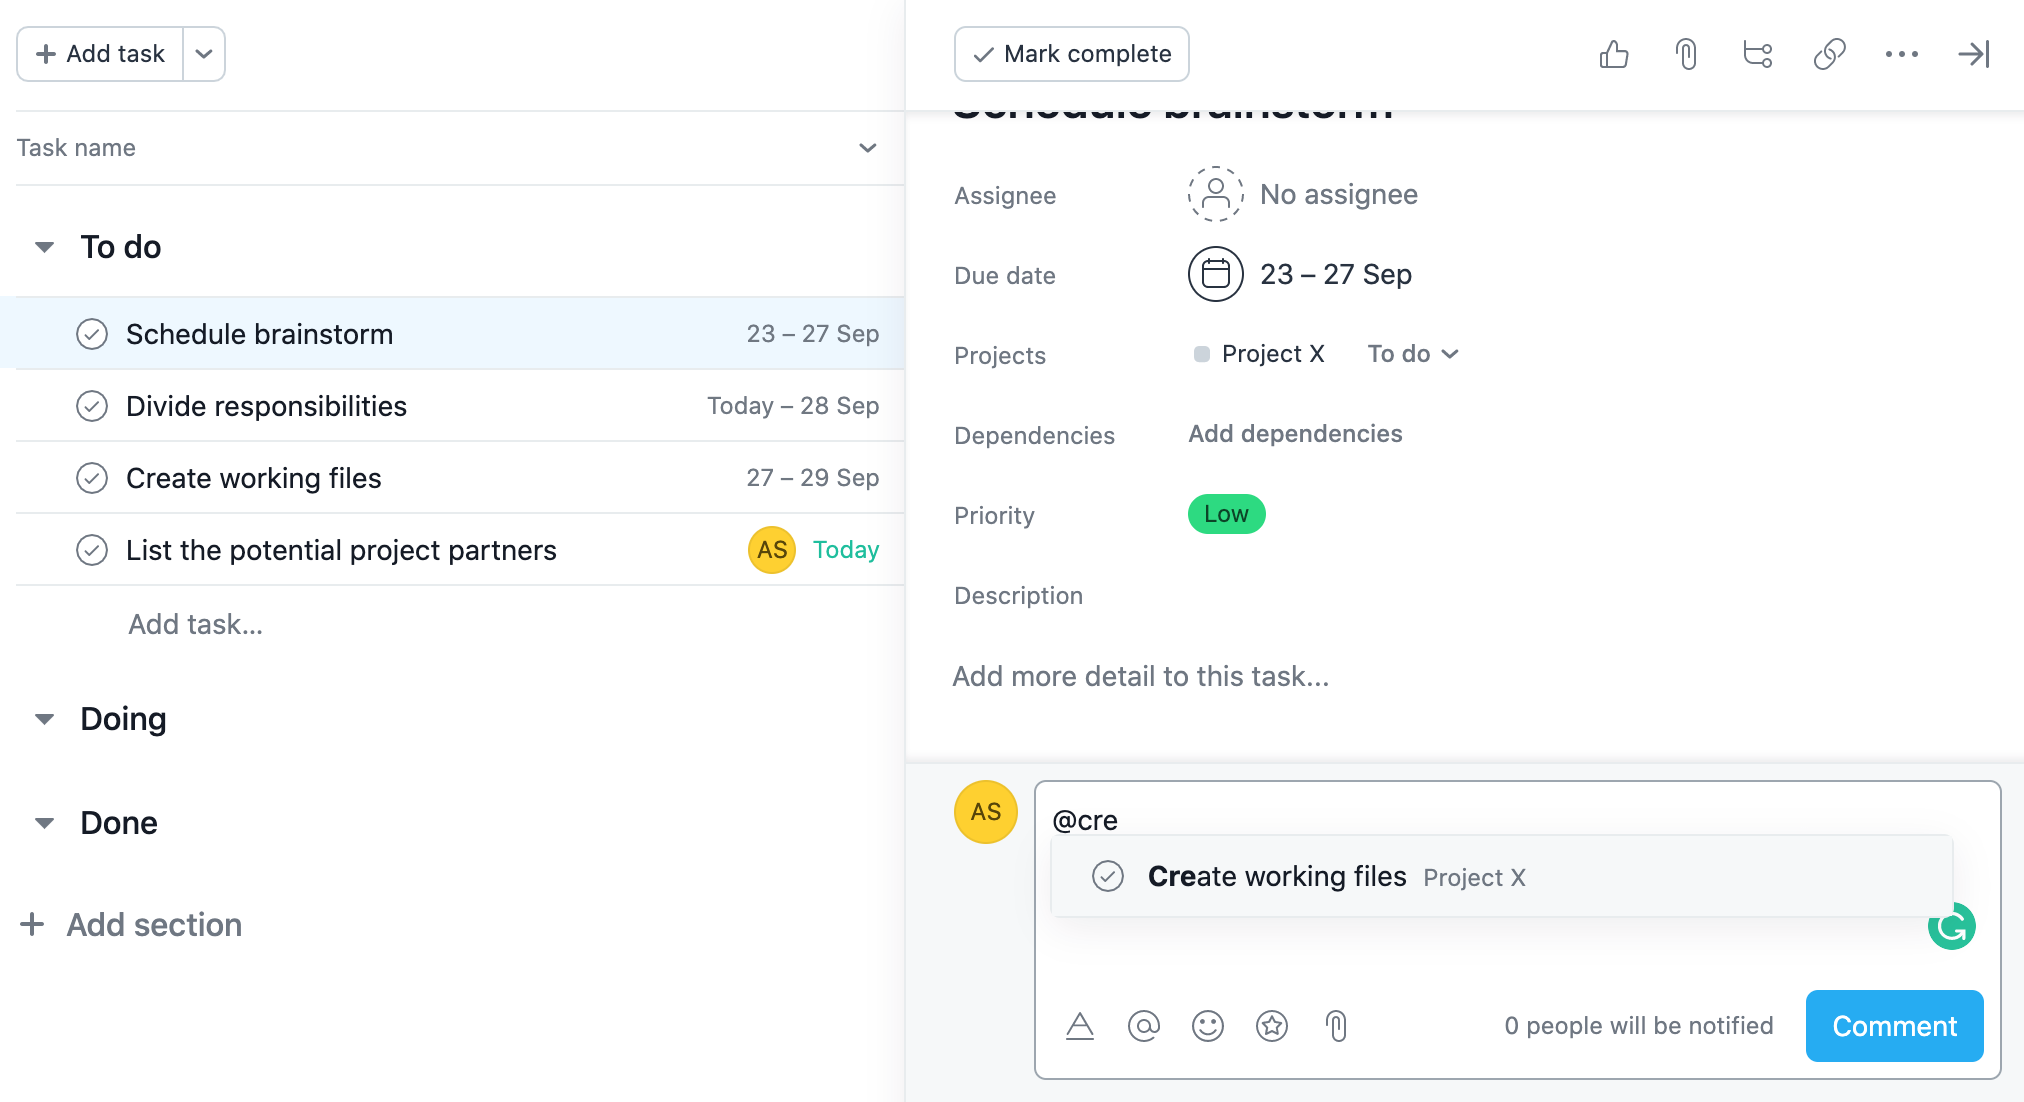The image size is (2024, 1102).
Task: Close task details pane with arrow icon
Action: [x=1974, y=54]
